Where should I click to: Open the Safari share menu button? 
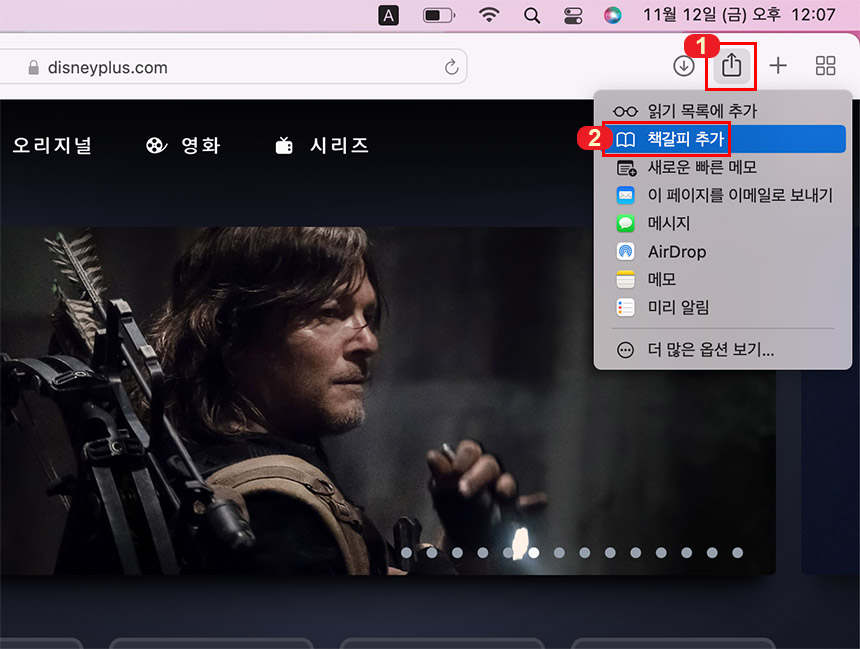click(x=731, y=66)
